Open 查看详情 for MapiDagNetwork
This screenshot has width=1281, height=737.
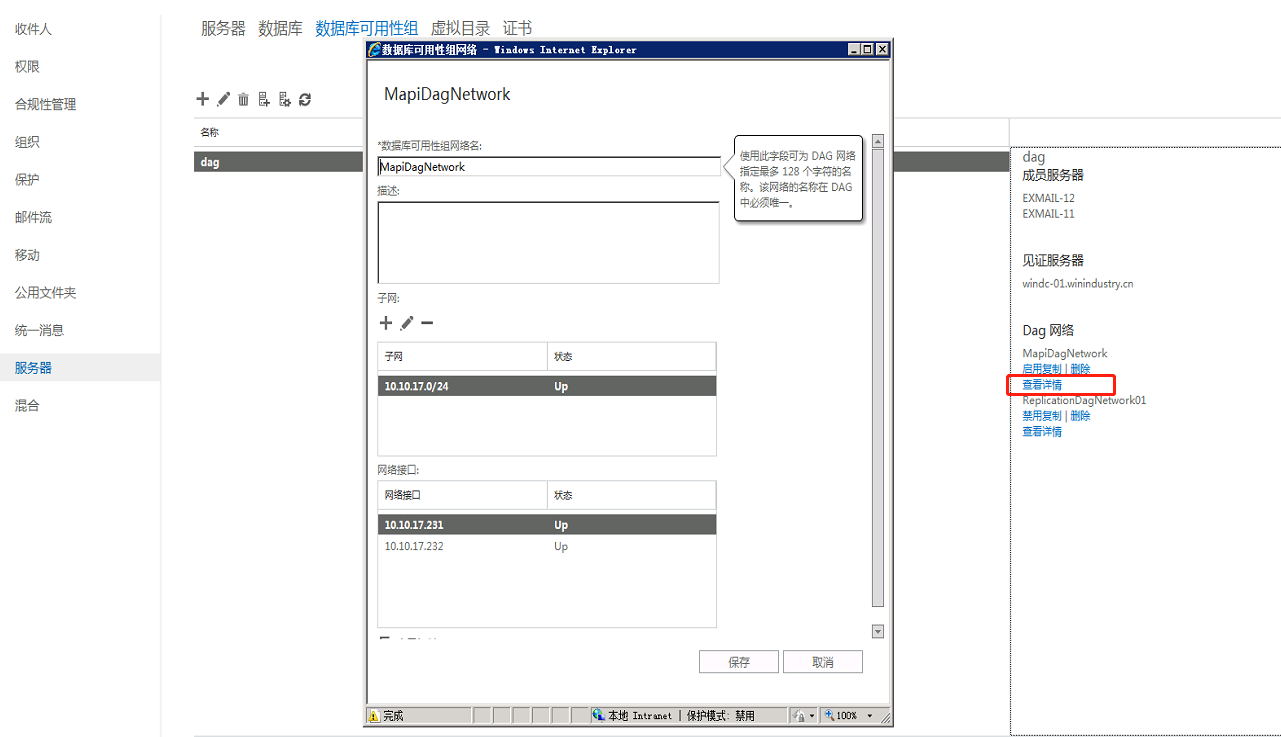[1042, 384]
